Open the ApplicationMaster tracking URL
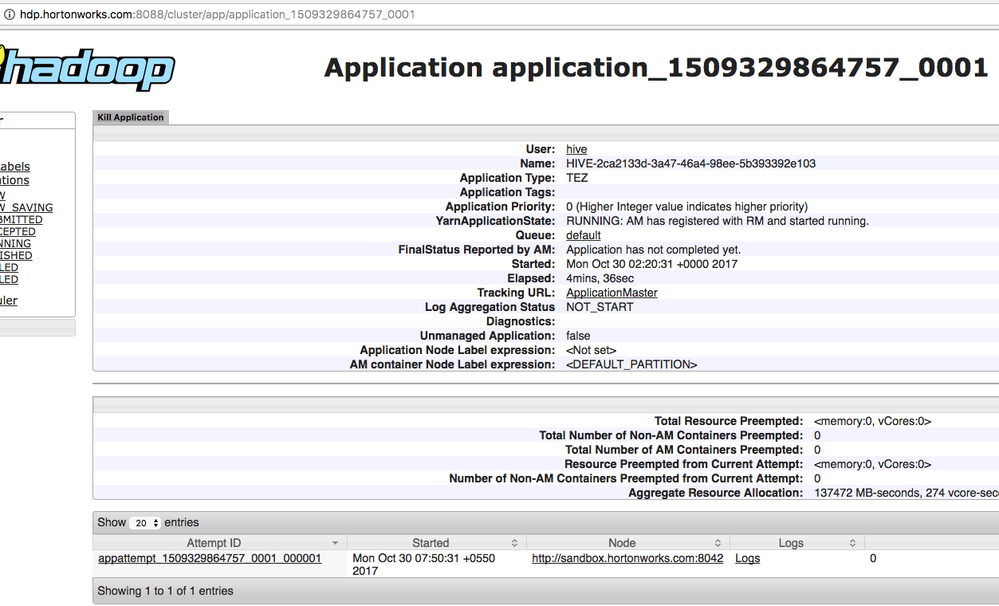The image size is (999, 606). point(611,292)
